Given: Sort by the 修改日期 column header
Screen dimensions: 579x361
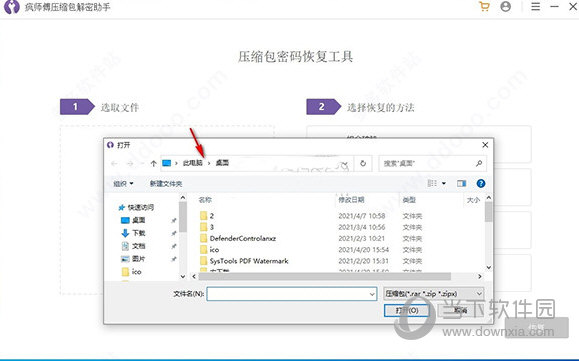Looking at the screenshot, I should [352, 200].
